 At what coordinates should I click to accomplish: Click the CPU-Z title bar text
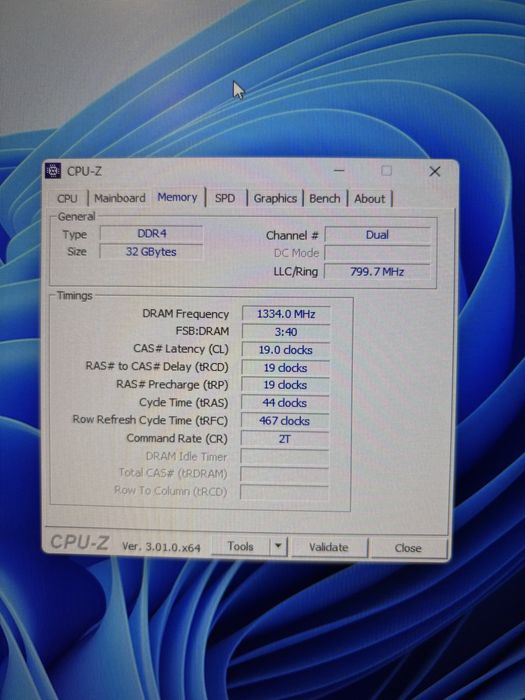point(84,171)
